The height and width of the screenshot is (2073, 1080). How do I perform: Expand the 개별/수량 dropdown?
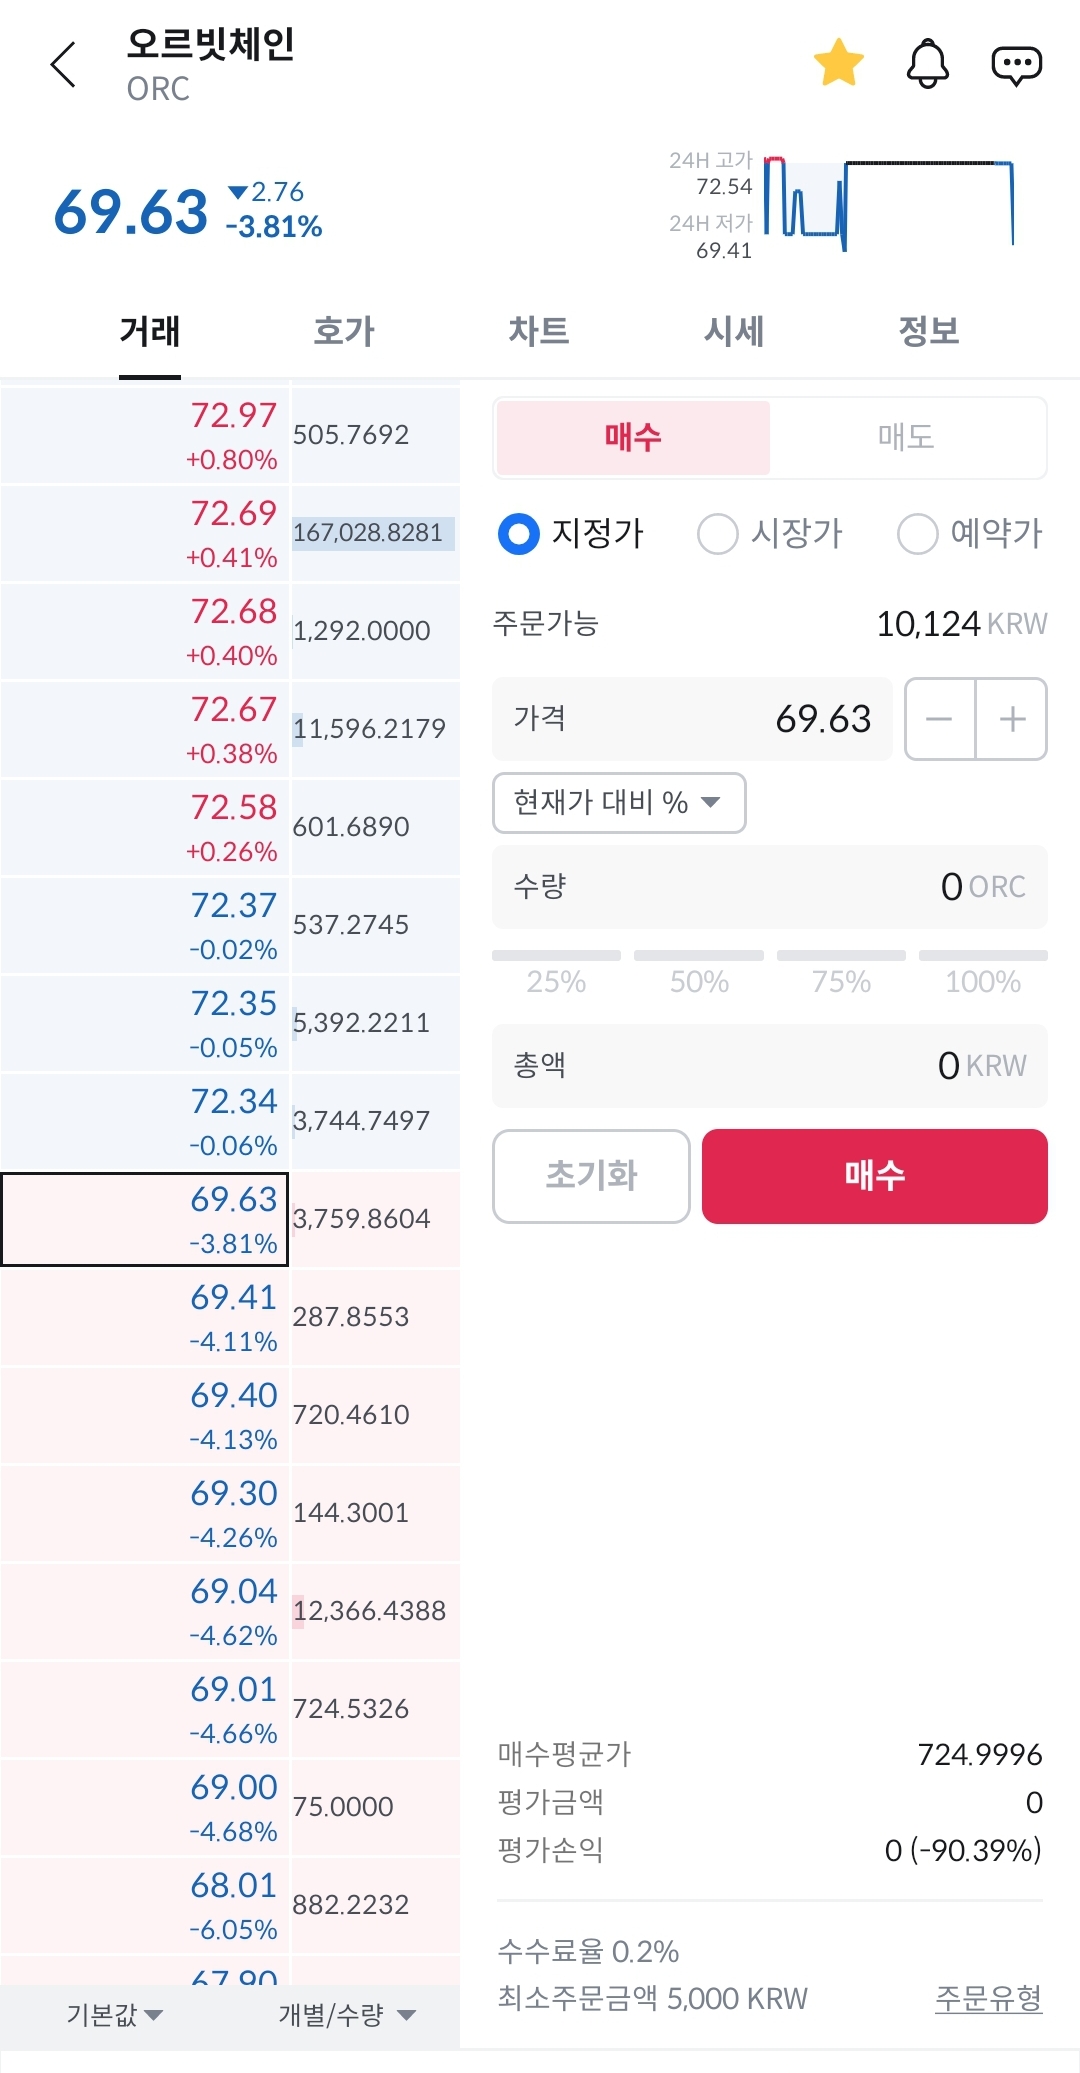pyautogui.click(x=346, y=2014)
